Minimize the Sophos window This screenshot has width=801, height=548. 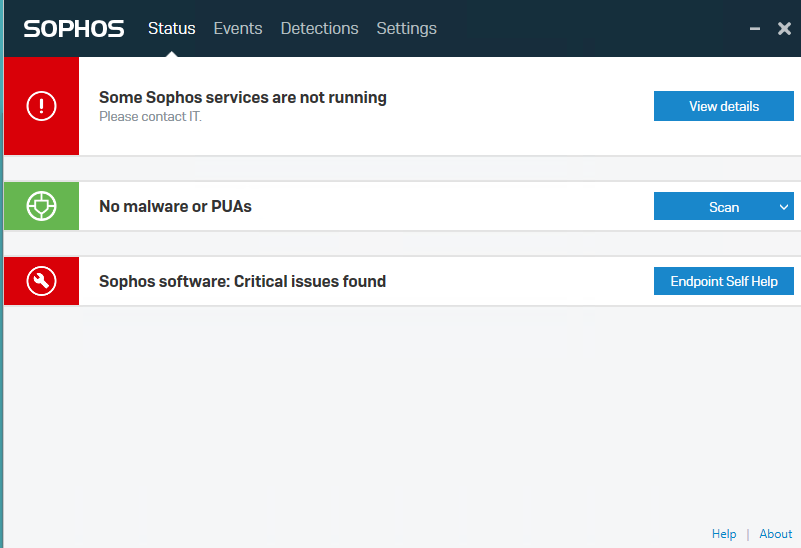755,29
